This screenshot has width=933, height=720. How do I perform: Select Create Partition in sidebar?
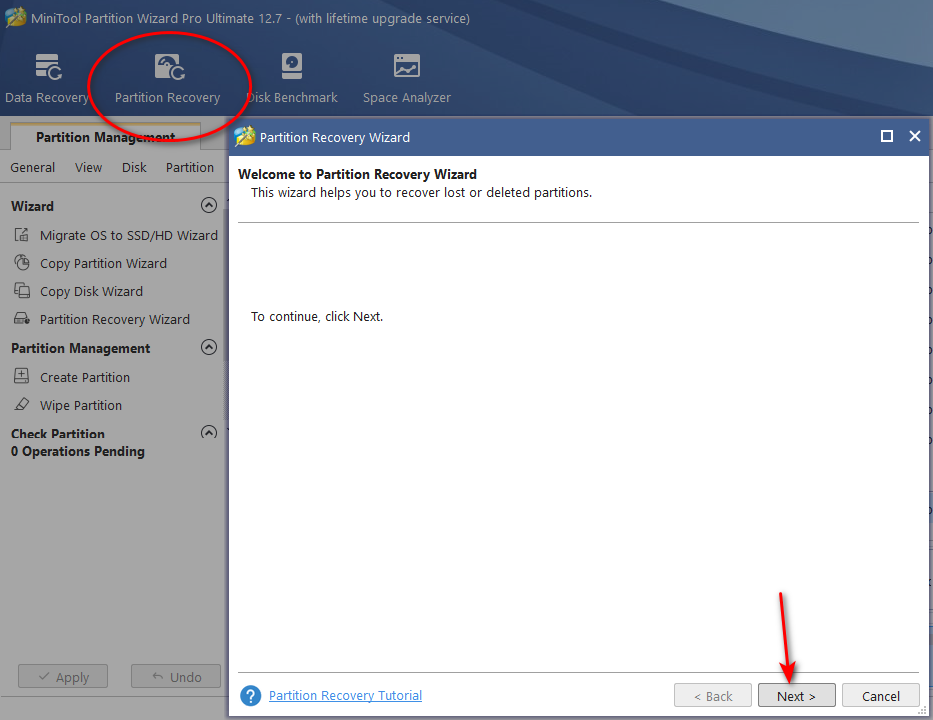click(x=85, y=377)
